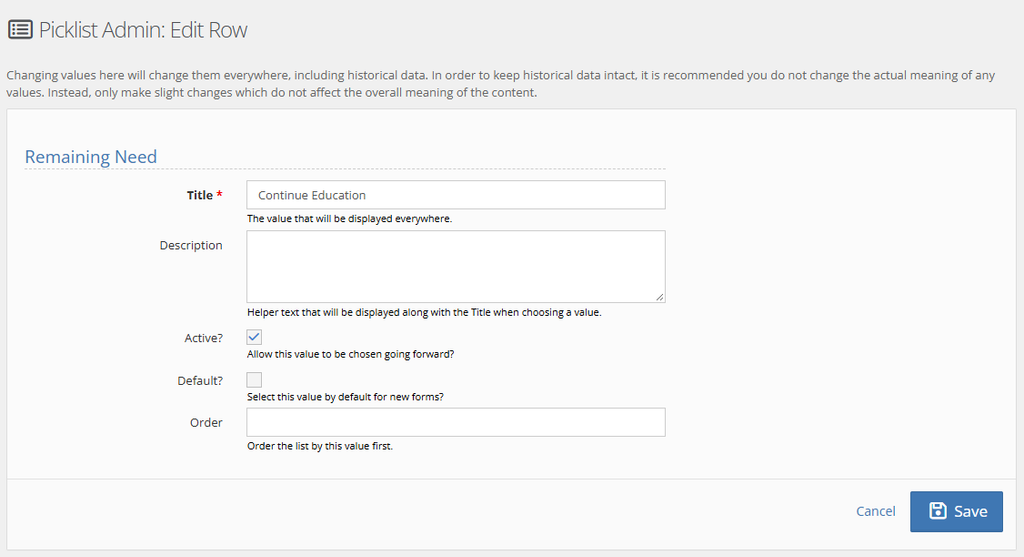This screenshot has height=557, width=1024.
Task: Click the Picklist Admin list icon
Action: click(20, 29)
